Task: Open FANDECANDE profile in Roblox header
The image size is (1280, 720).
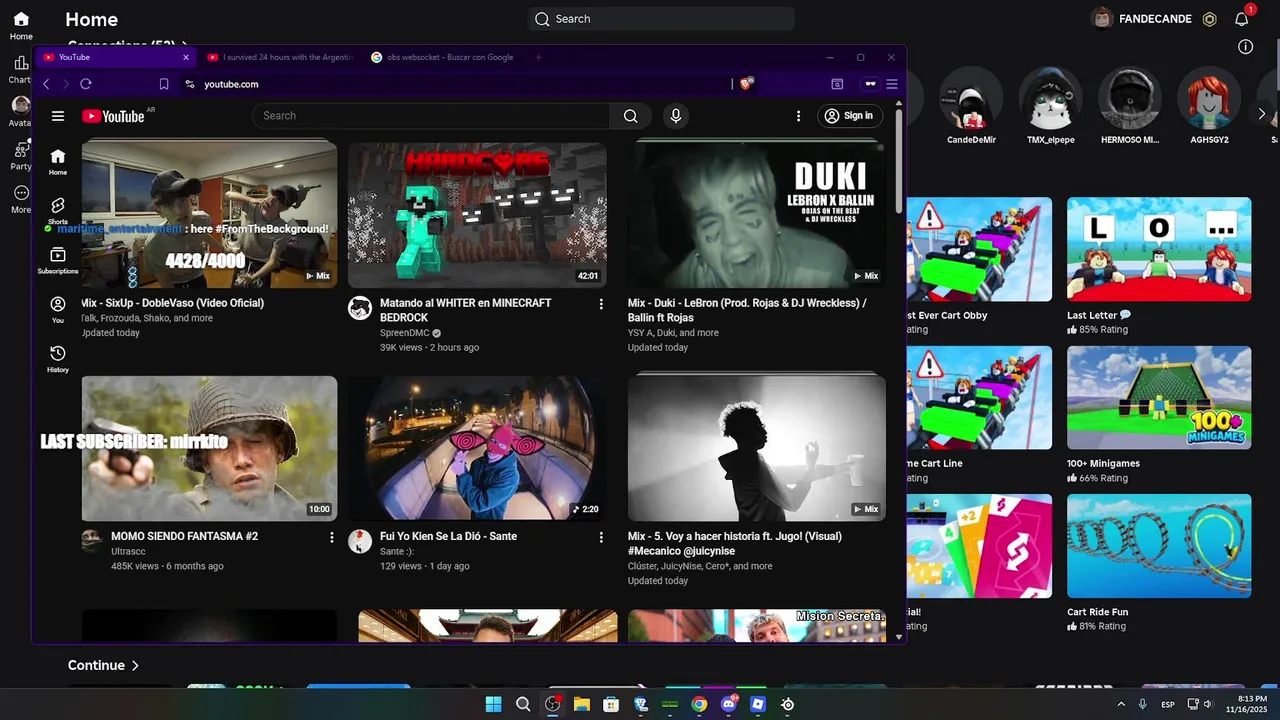Action: pos(1143,19)
